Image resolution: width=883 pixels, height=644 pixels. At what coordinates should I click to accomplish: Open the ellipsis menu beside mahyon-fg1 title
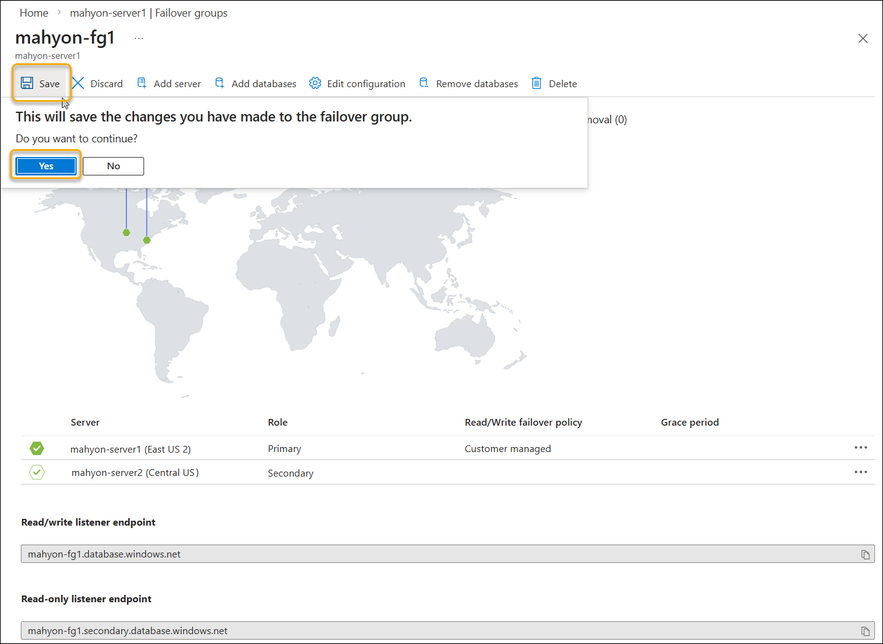pyautogui.click(x=139, y=38)
